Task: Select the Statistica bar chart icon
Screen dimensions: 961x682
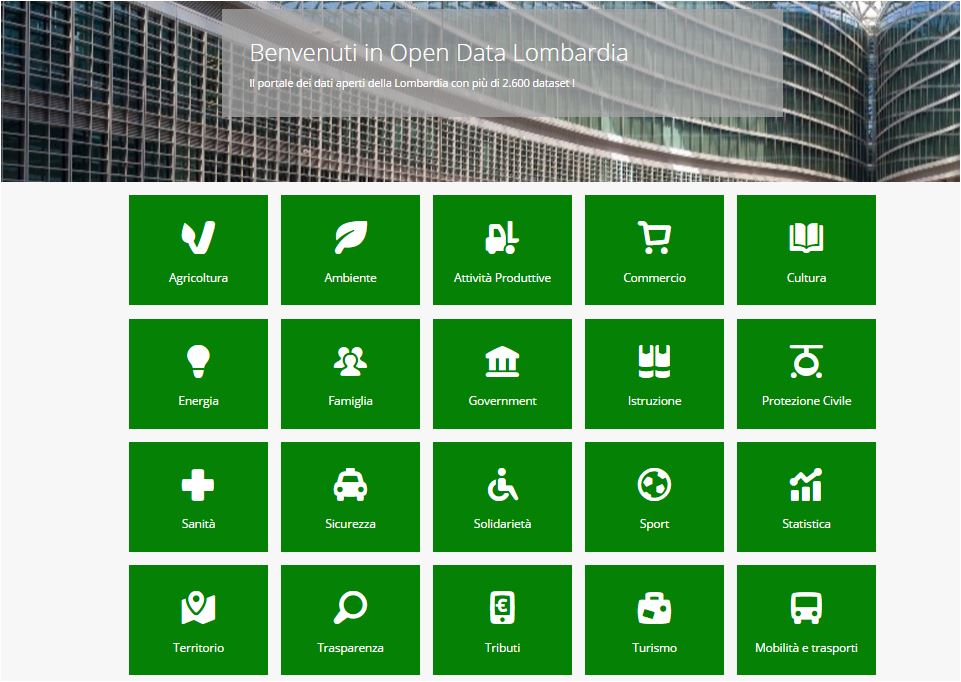Action: (806, 485)
